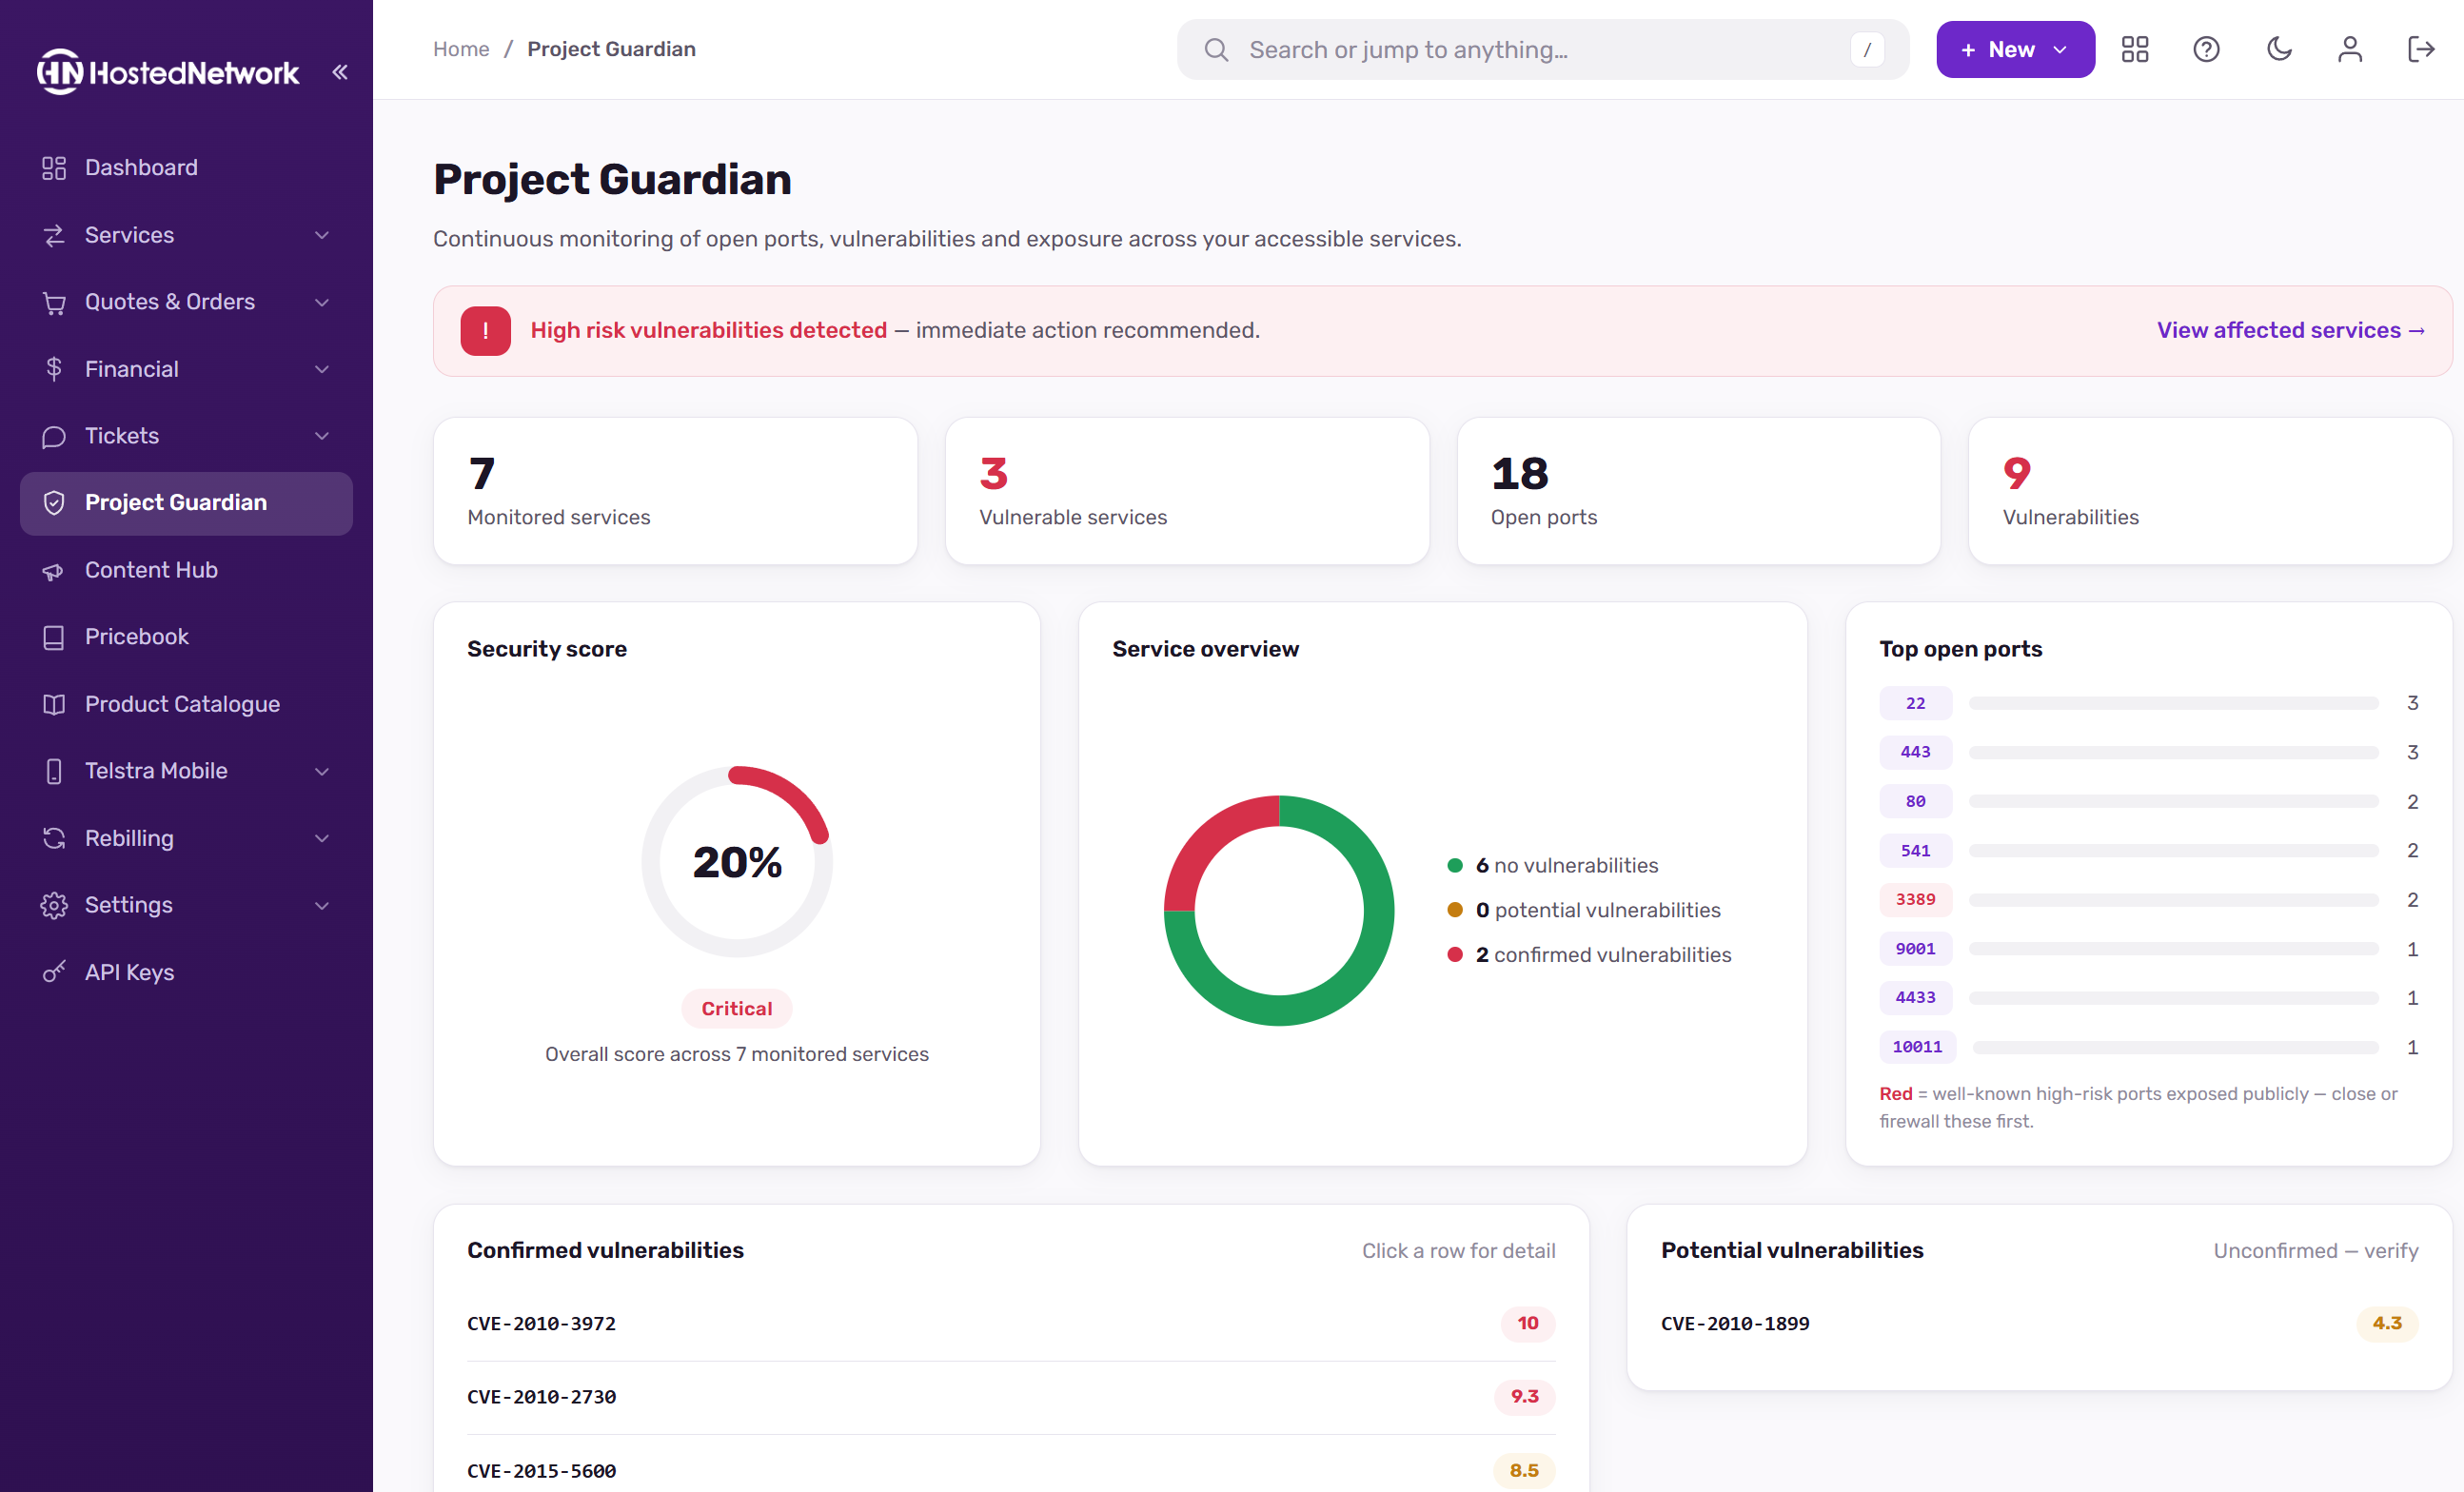Click the Content Hub megaphone icon
The height and width of the screenshot is (1492, 2464).
tap(54, 570)
